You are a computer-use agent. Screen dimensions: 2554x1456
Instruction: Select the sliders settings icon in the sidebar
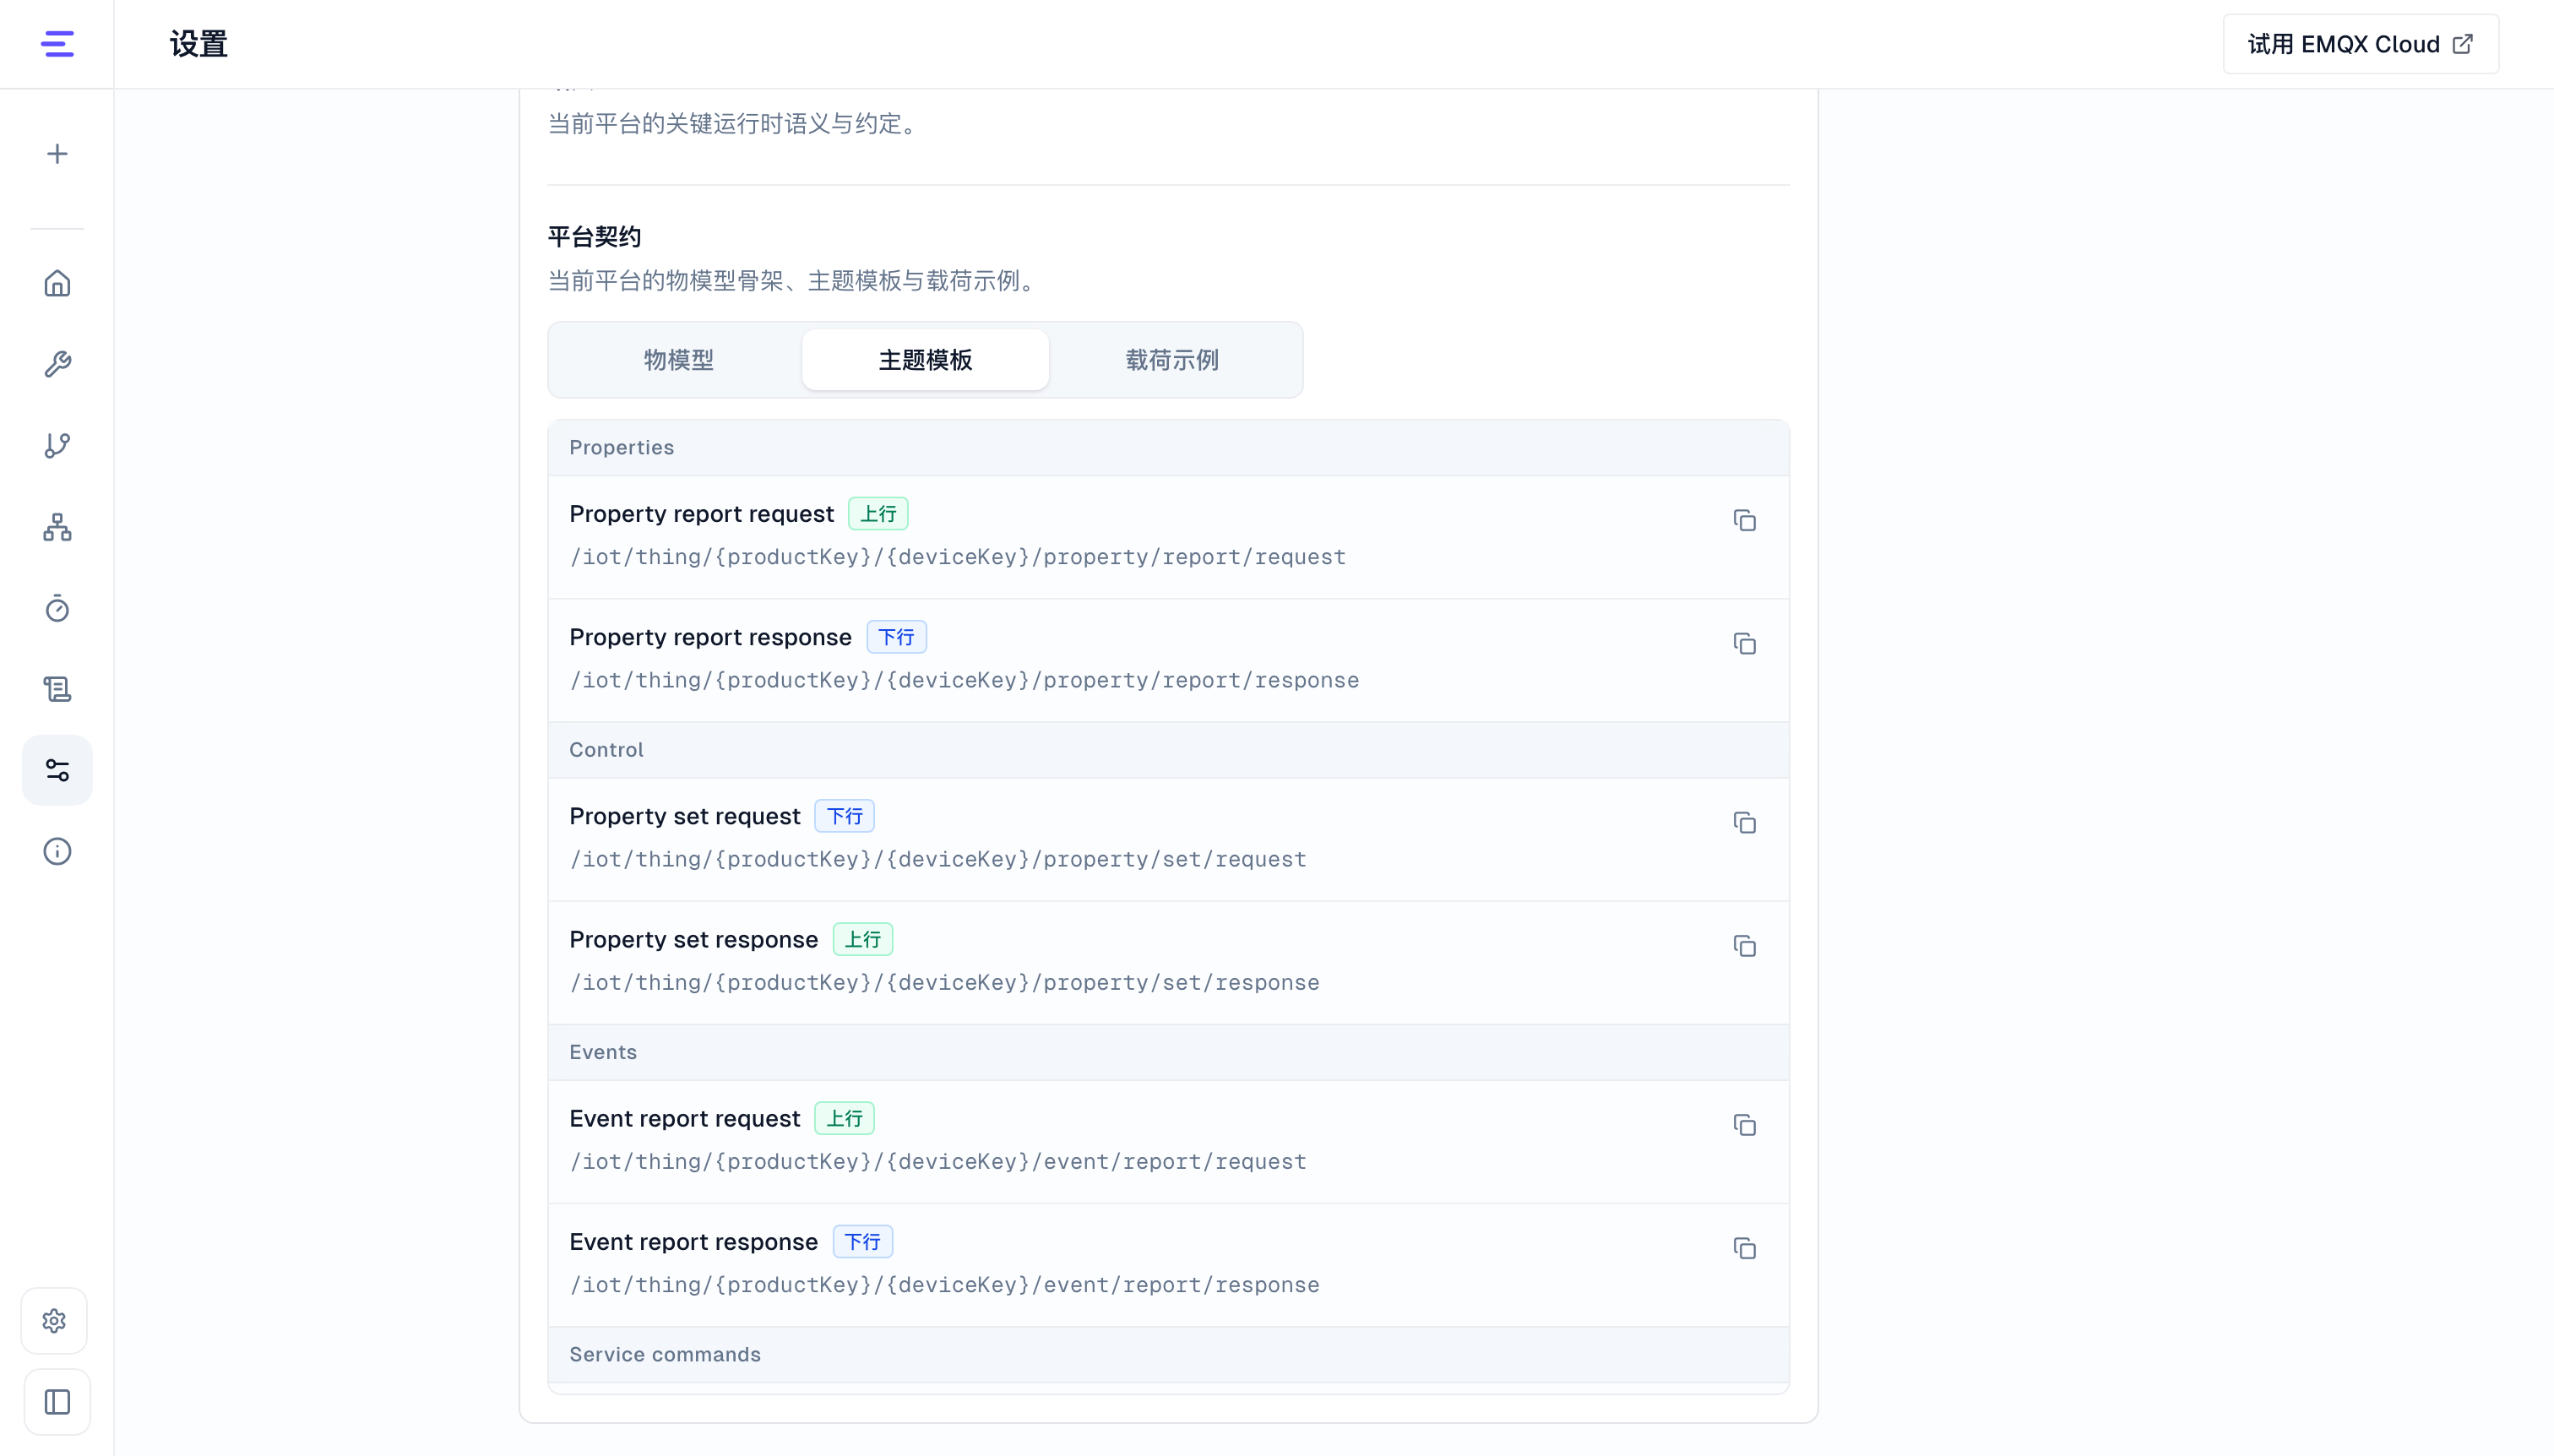tap(57, 770)
